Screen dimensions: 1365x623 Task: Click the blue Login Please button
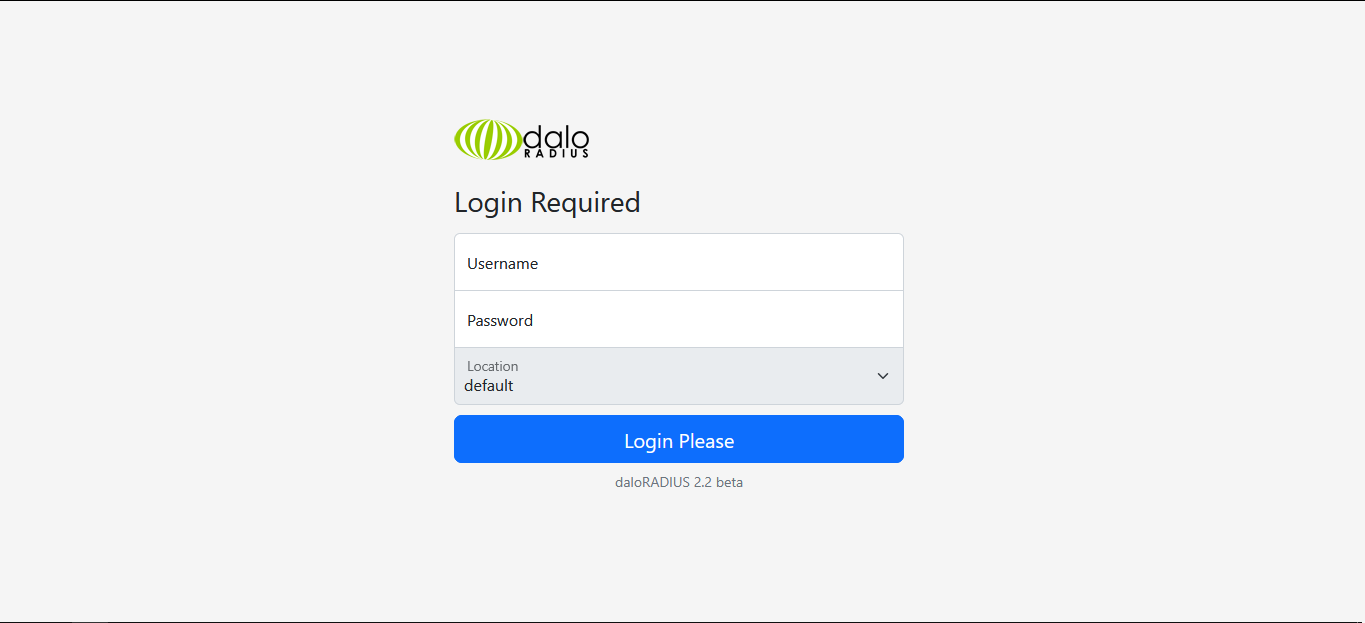(679, 439)
